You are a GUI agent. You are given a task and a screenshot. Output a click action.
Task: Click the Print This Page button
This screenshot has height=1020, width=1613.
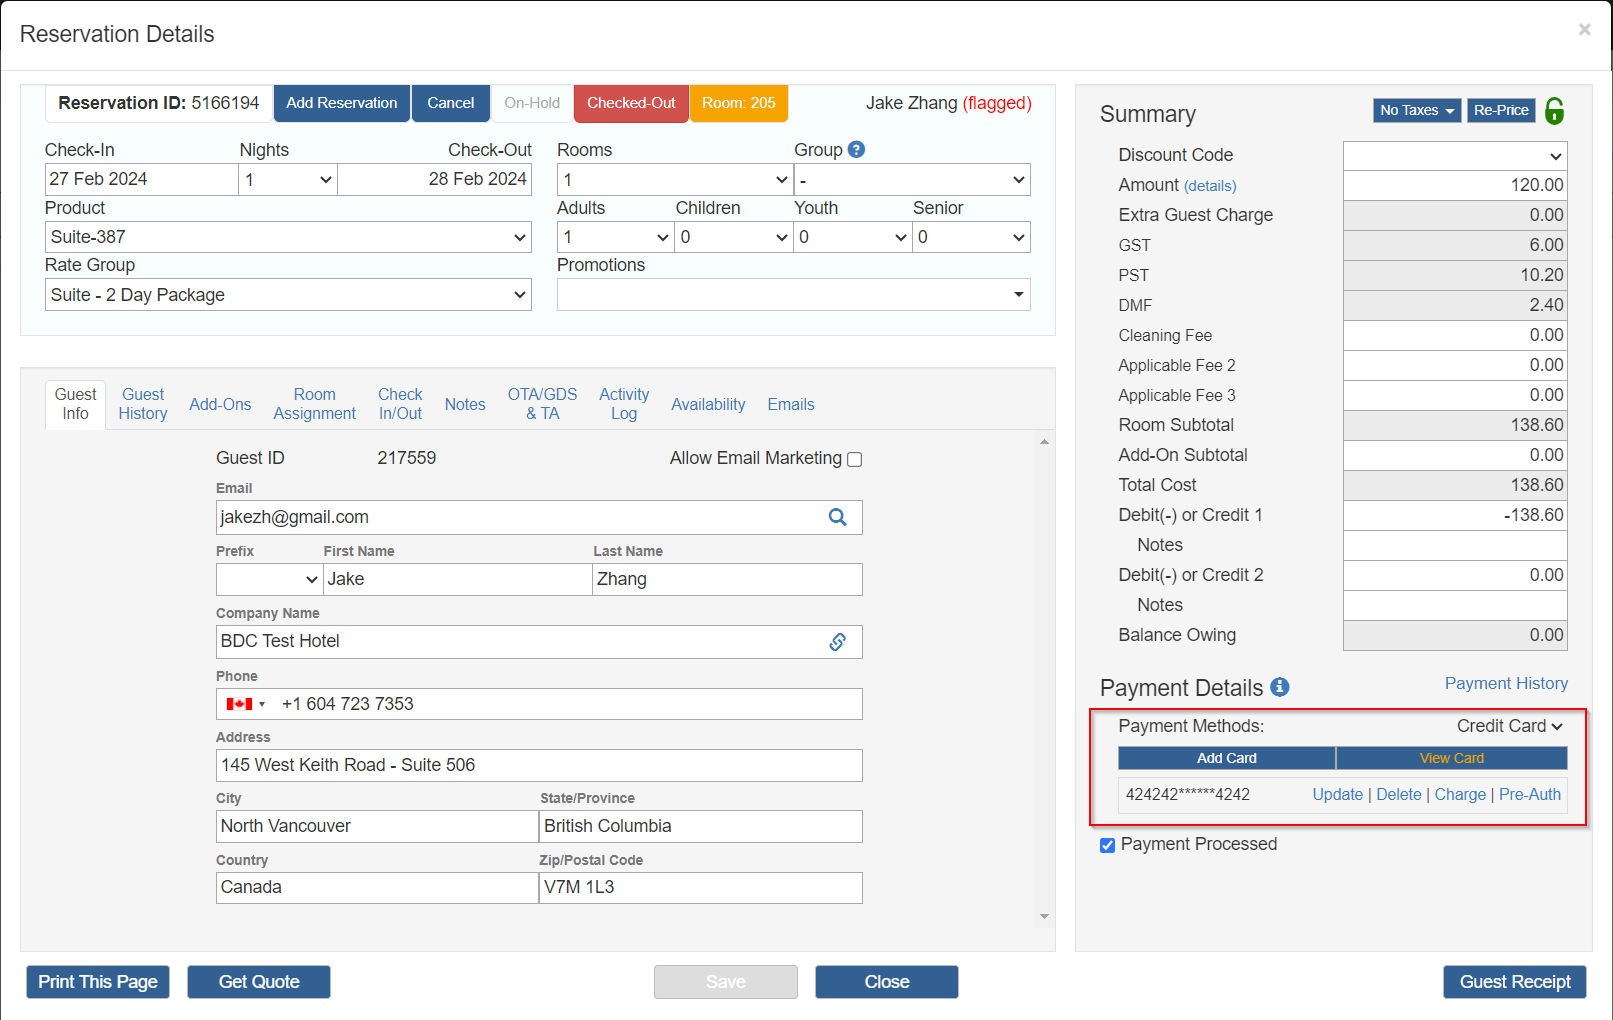98,982
